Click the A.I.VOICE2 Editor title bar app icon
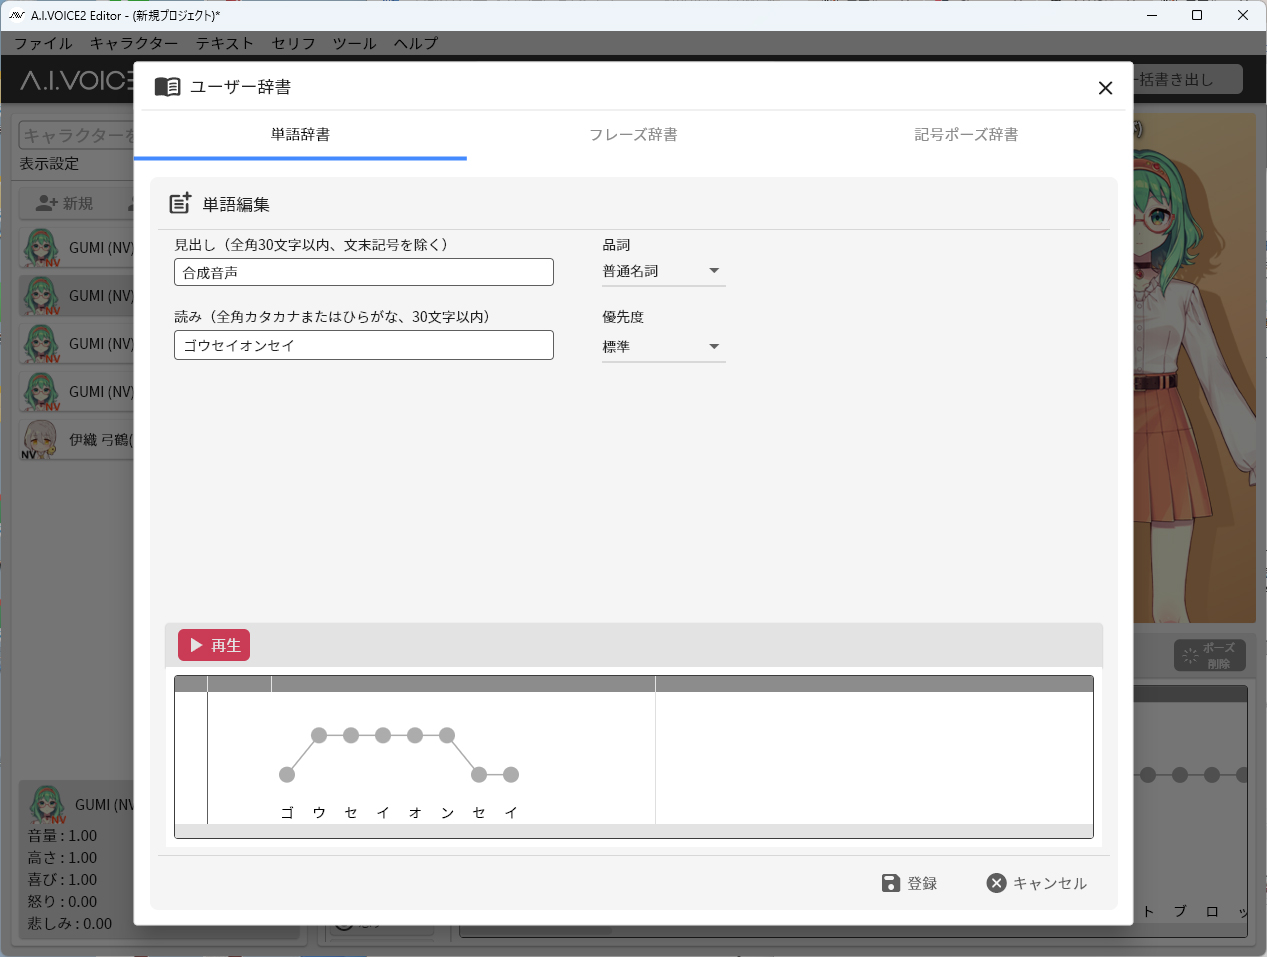Image resolution: width=1267 pixels, height=957 pixels. tap(16, 16)
